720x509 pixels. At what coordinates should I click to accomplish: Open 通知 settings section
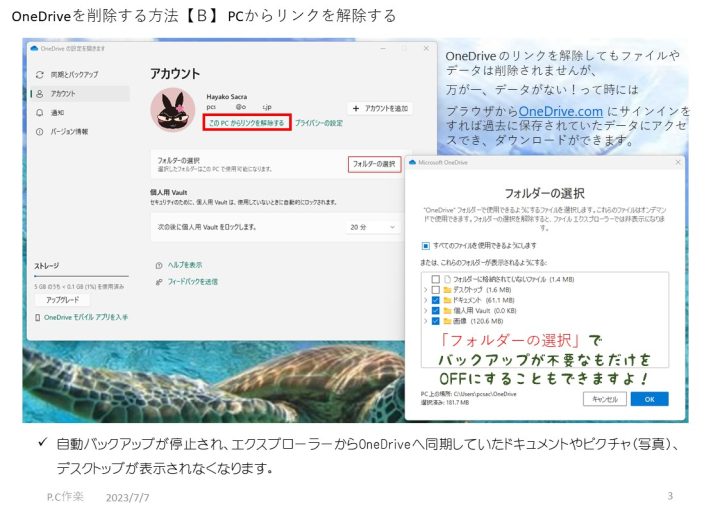80,113
